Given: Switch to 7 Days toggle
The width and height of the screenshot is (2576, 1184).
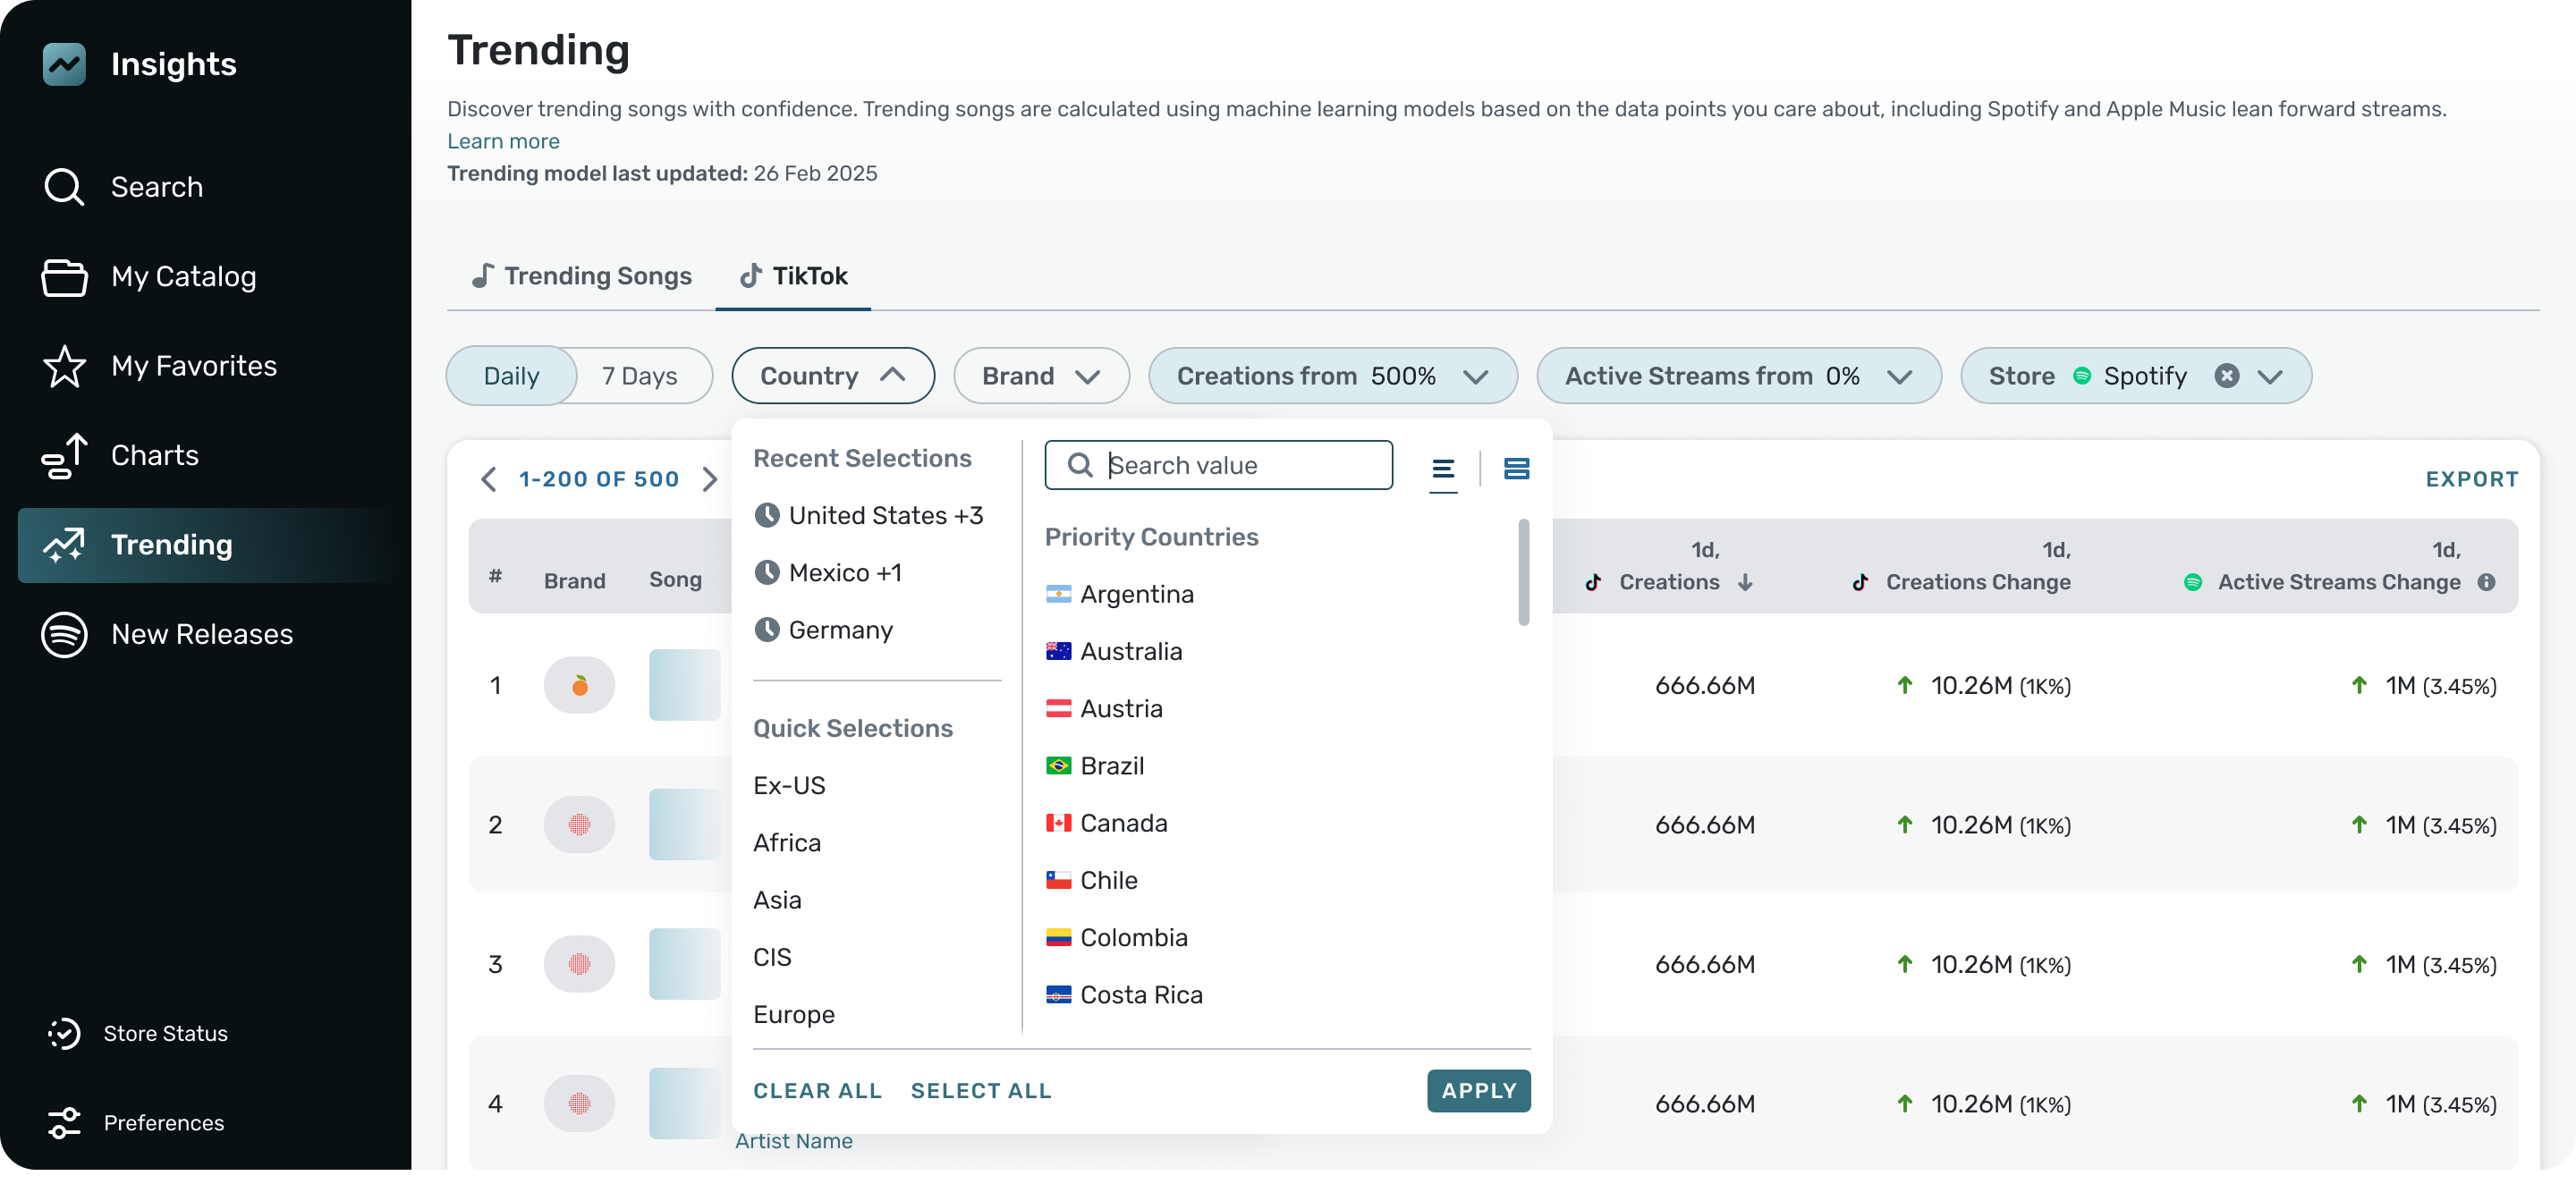Looking at the screenshot, I should tap(639, 376).
